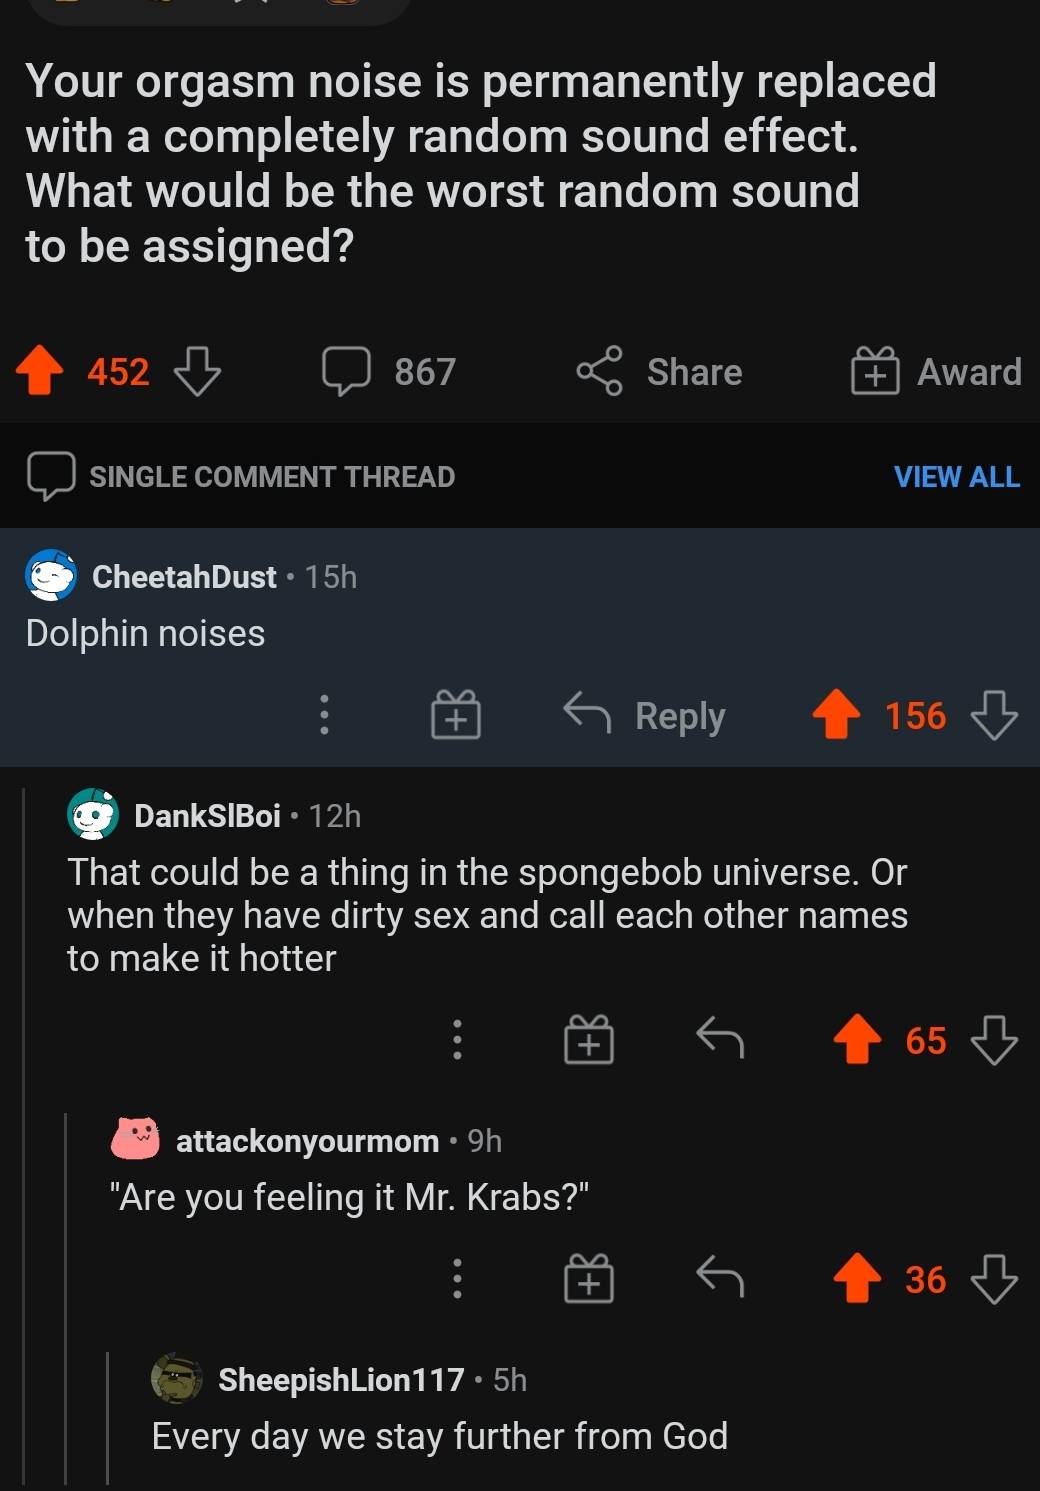Open options menu on DankSlBoi's comment
1040x1491 pixels.
[457, 1040]
